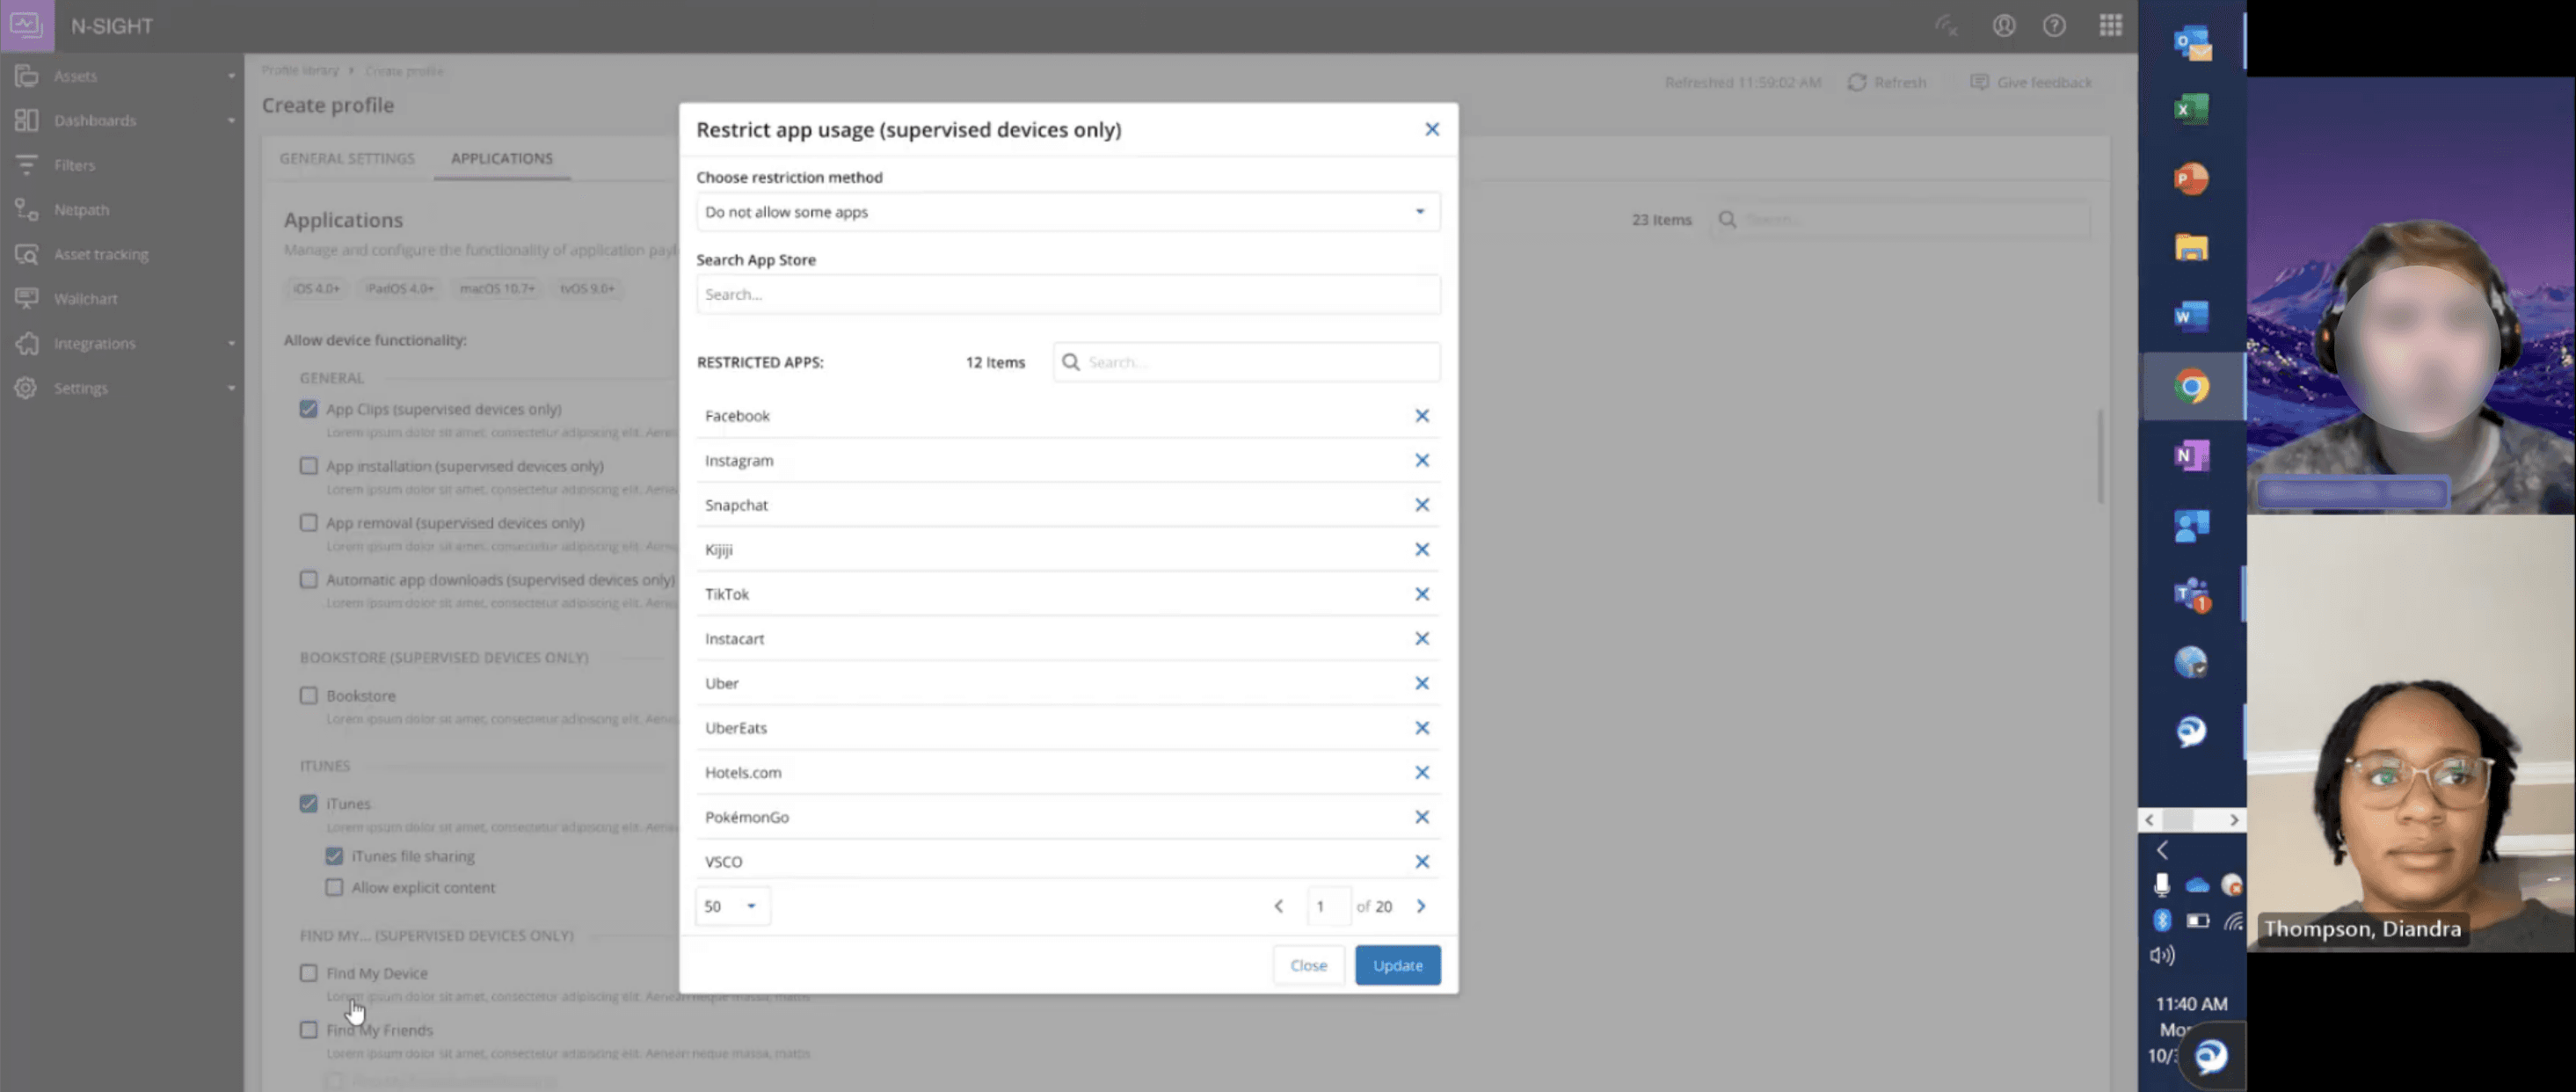Viewport: 2576px width, 1092px height.
Task: Remove Instagram from restricted apps
Action: [1422, 460]
